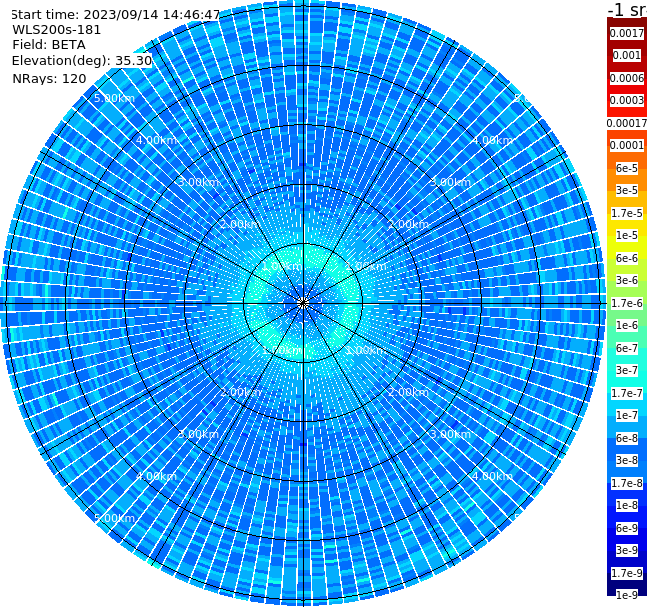Click the 4.00km label in upper-right quadrant

[493, 140]
